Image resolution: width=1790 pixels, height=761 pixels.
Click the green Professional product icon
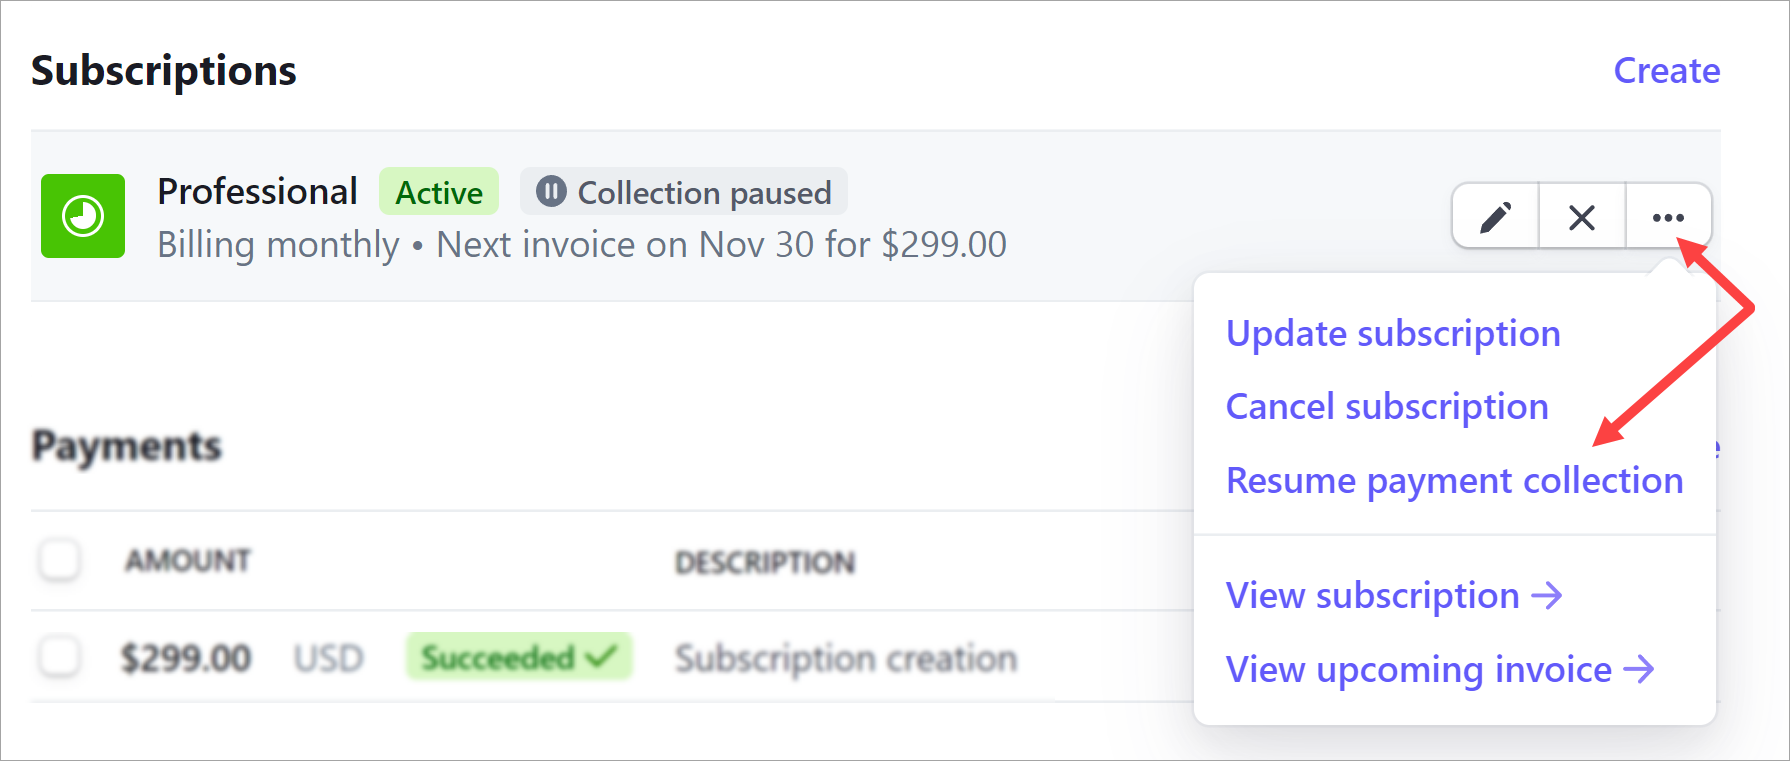pyautogui.click(x=83, y=216)
